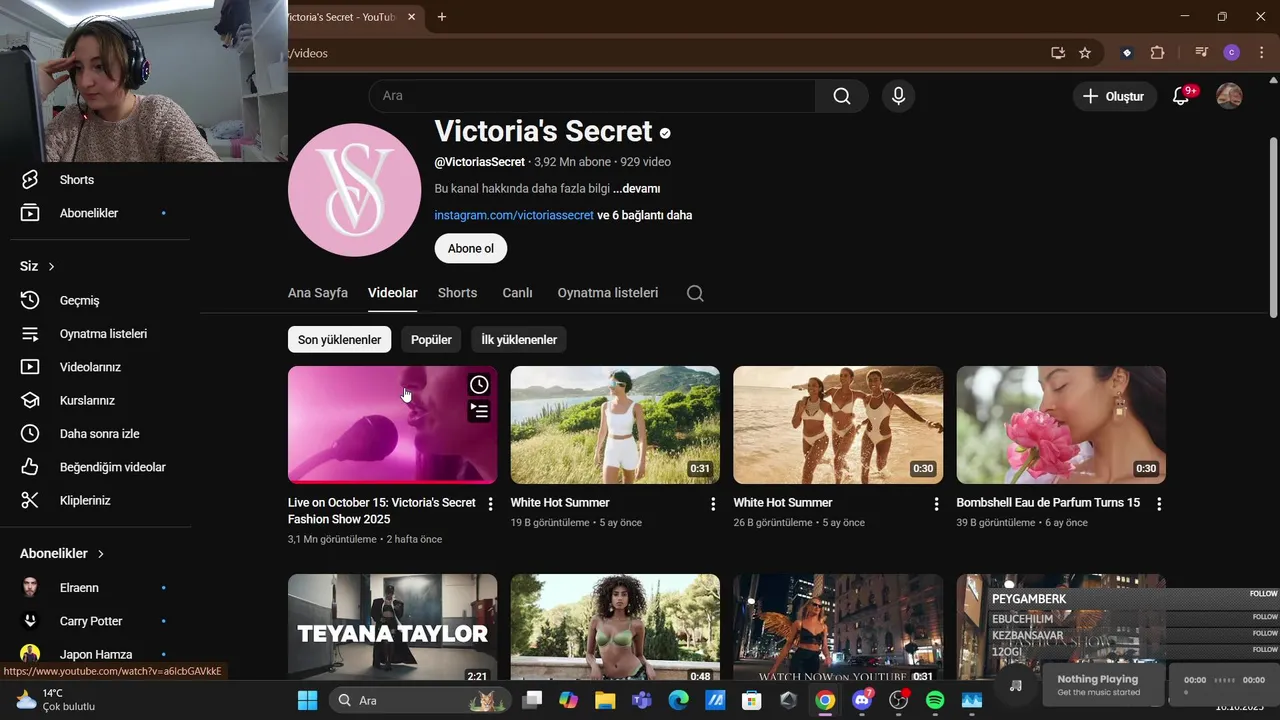Screen dimensions: 1280x720
Task: Open Spotify from the taskbar
Action: point(935,700)
